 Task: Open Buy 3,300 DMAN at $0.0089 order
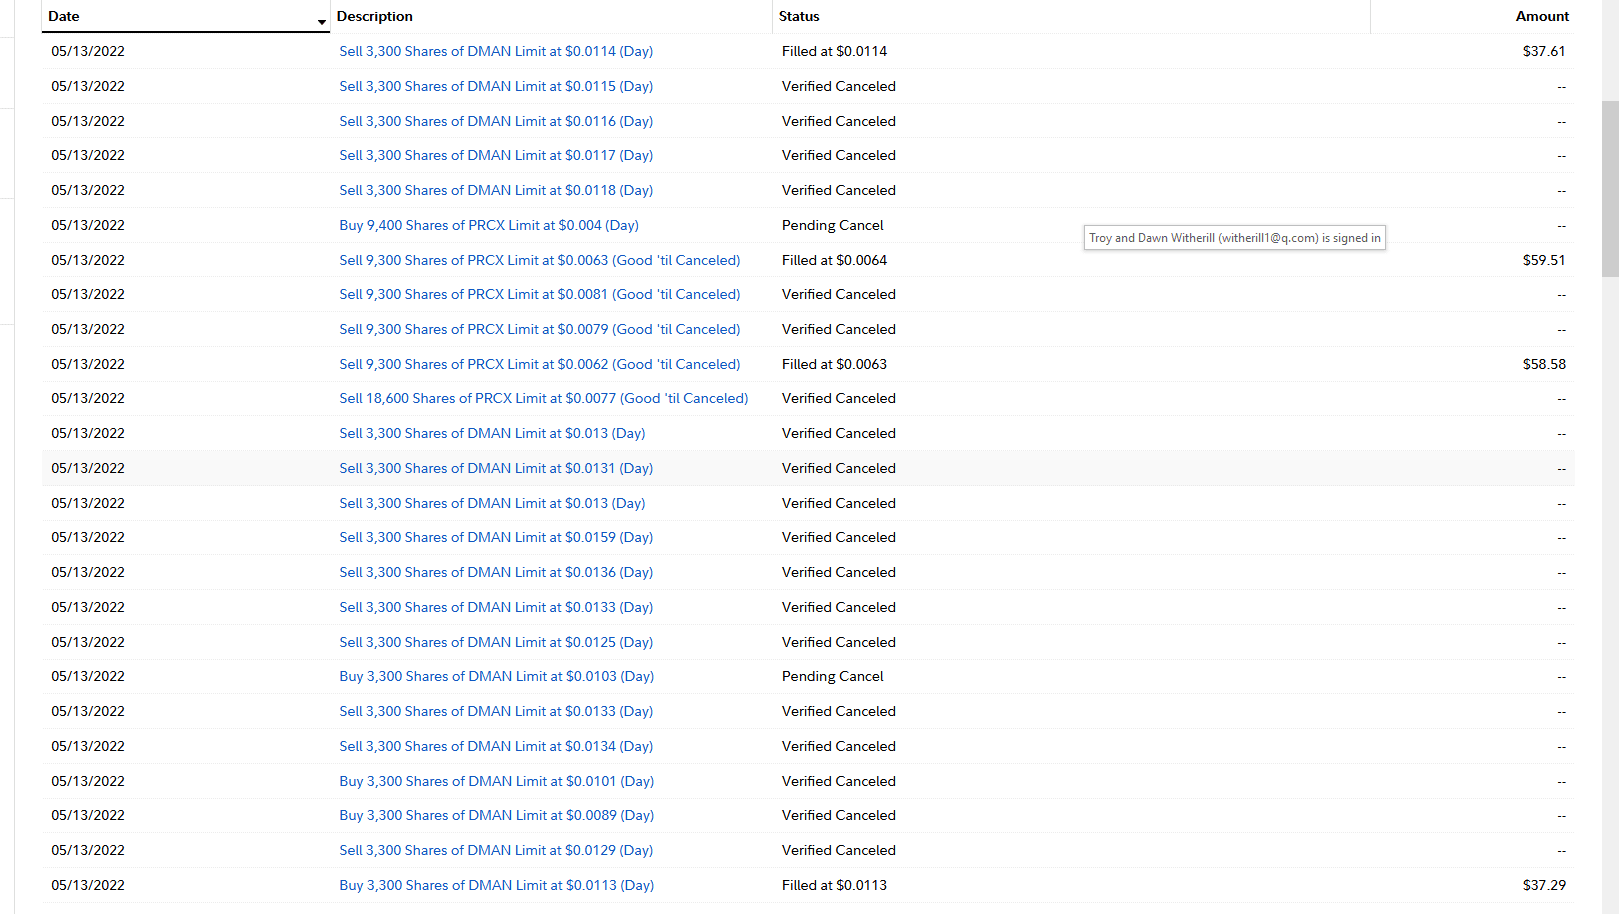click(x=496, y=815)
